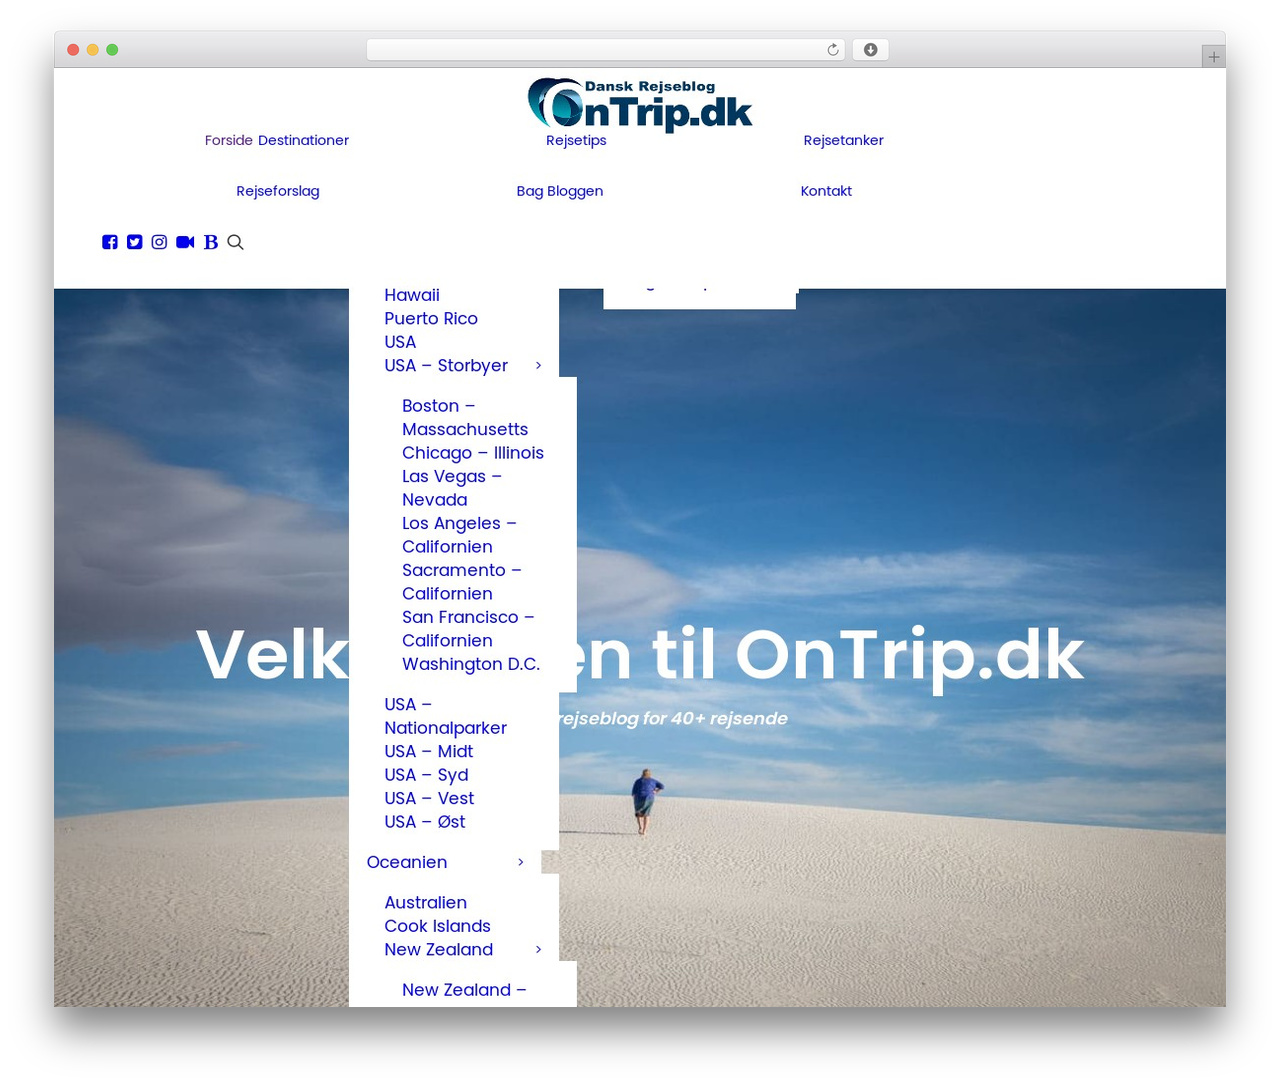The image size is (1280, 1084).
Task: Open a new tab with the plus button
Action: tap(1213, 57)
